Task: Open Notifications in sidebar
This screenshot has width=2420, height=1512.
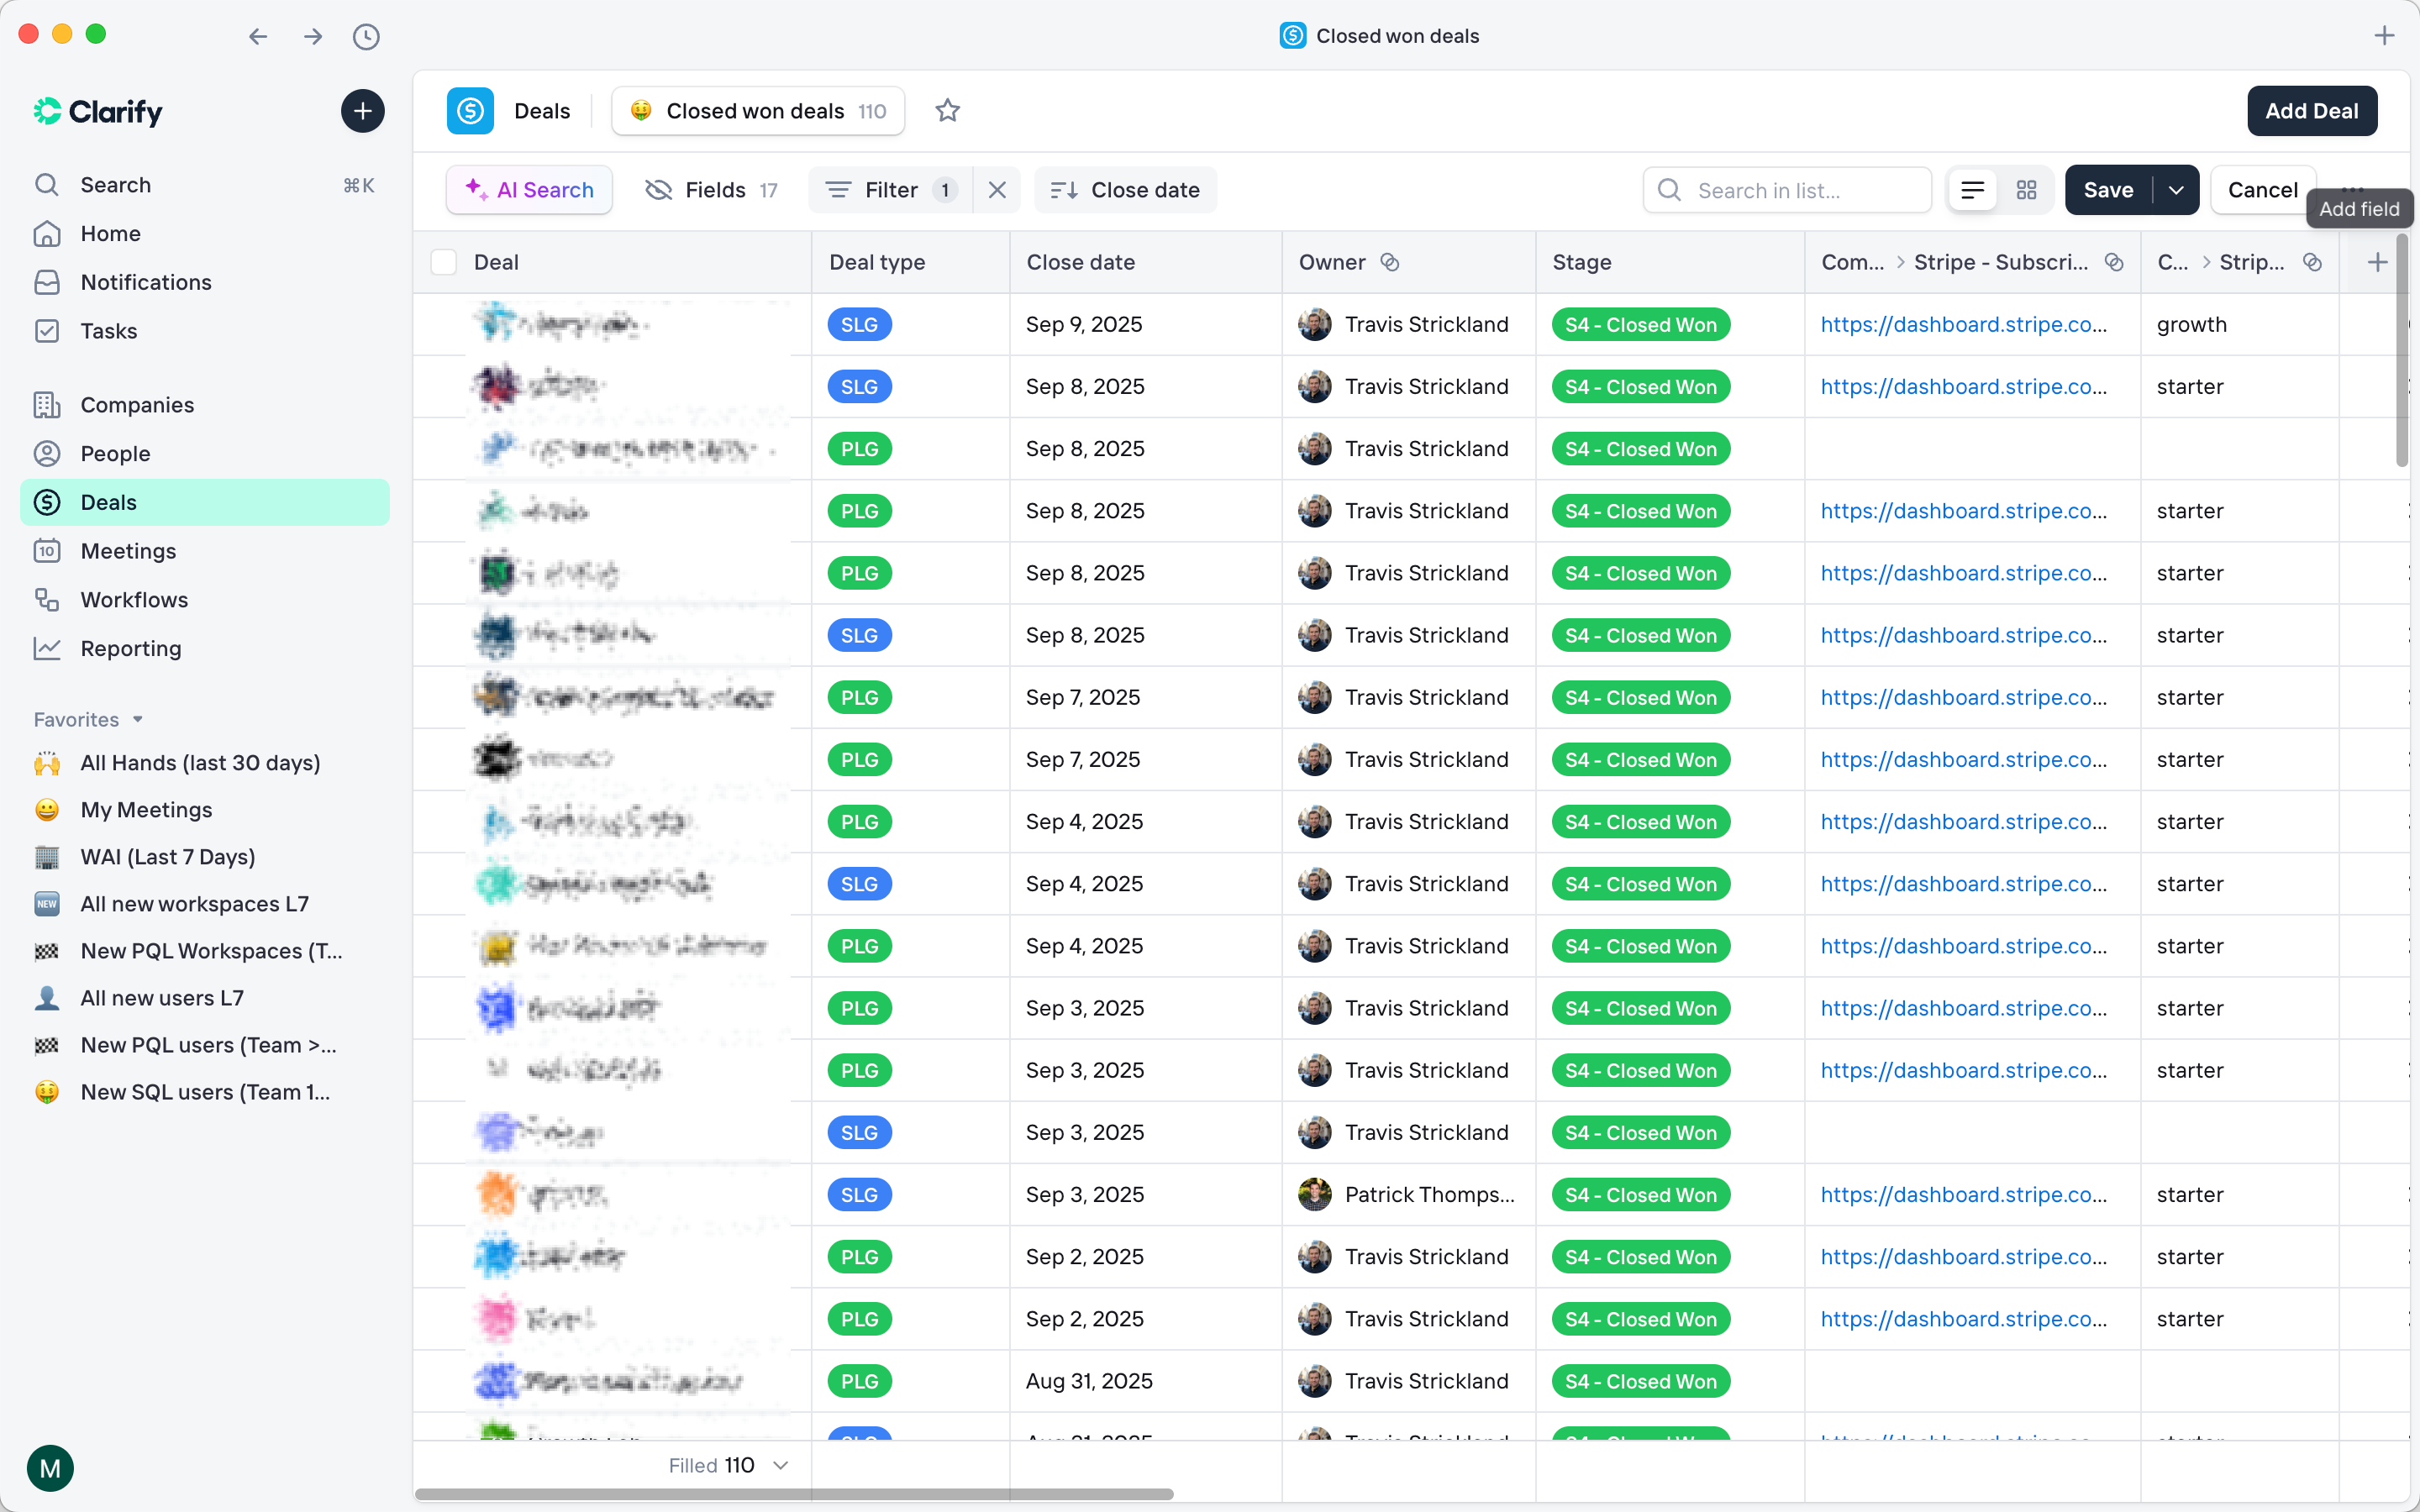Action: click(205, 282)
